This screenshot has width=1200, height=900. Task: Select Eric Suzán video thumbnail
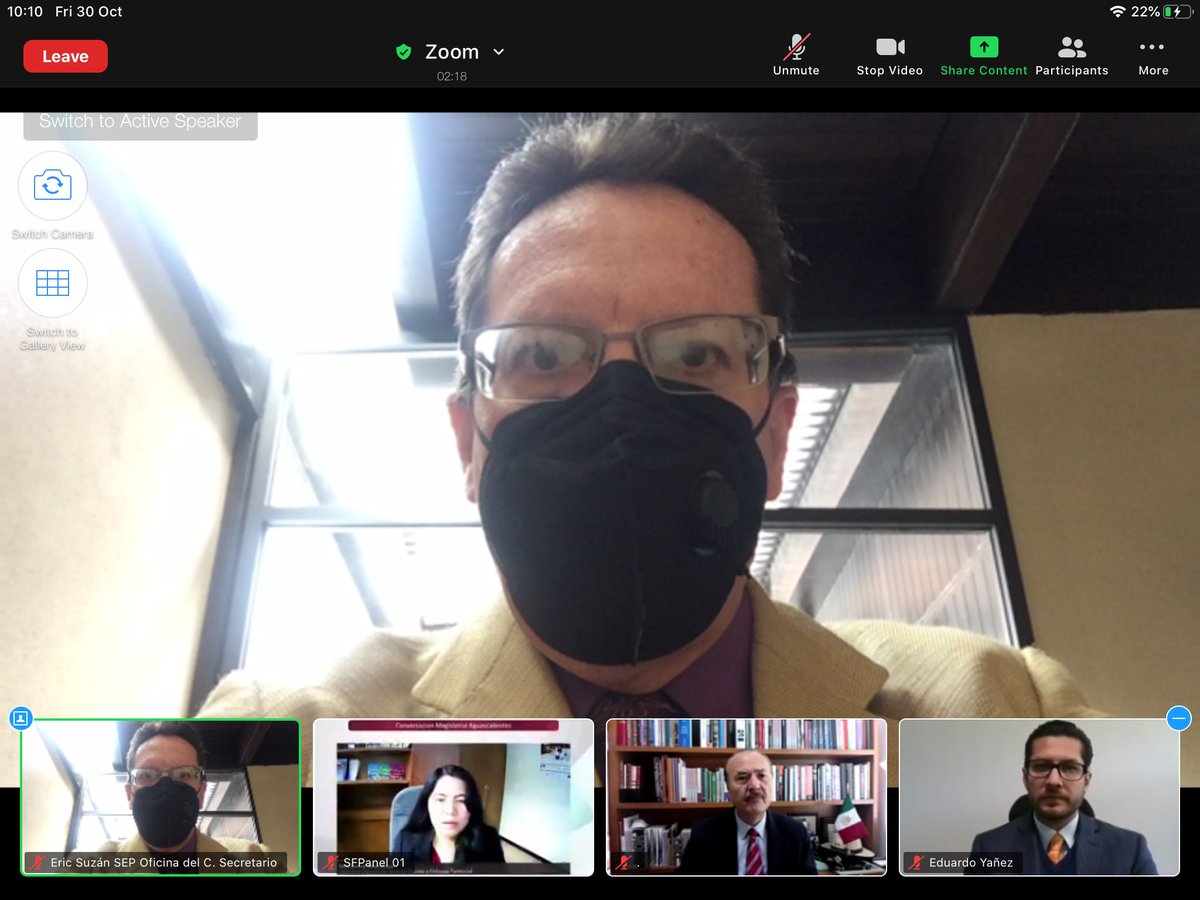(160, 797)
